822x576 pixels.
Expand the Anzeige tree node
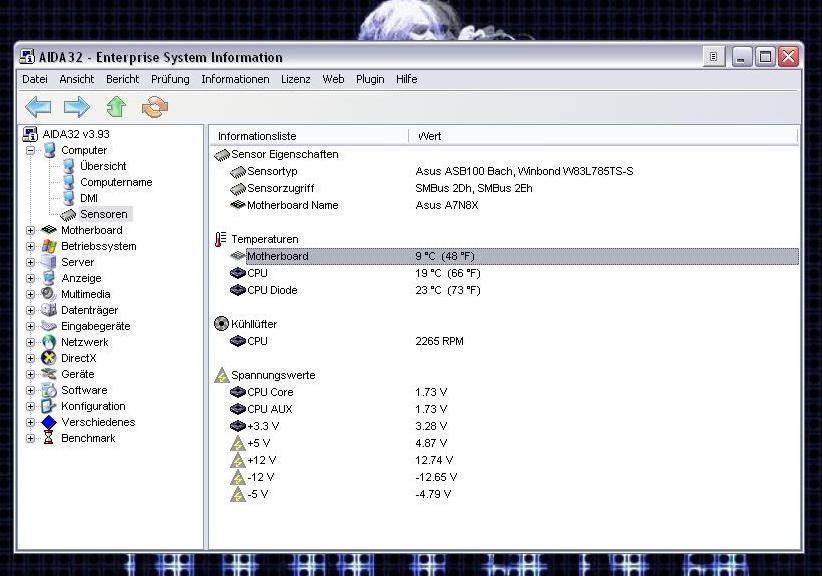30,278
